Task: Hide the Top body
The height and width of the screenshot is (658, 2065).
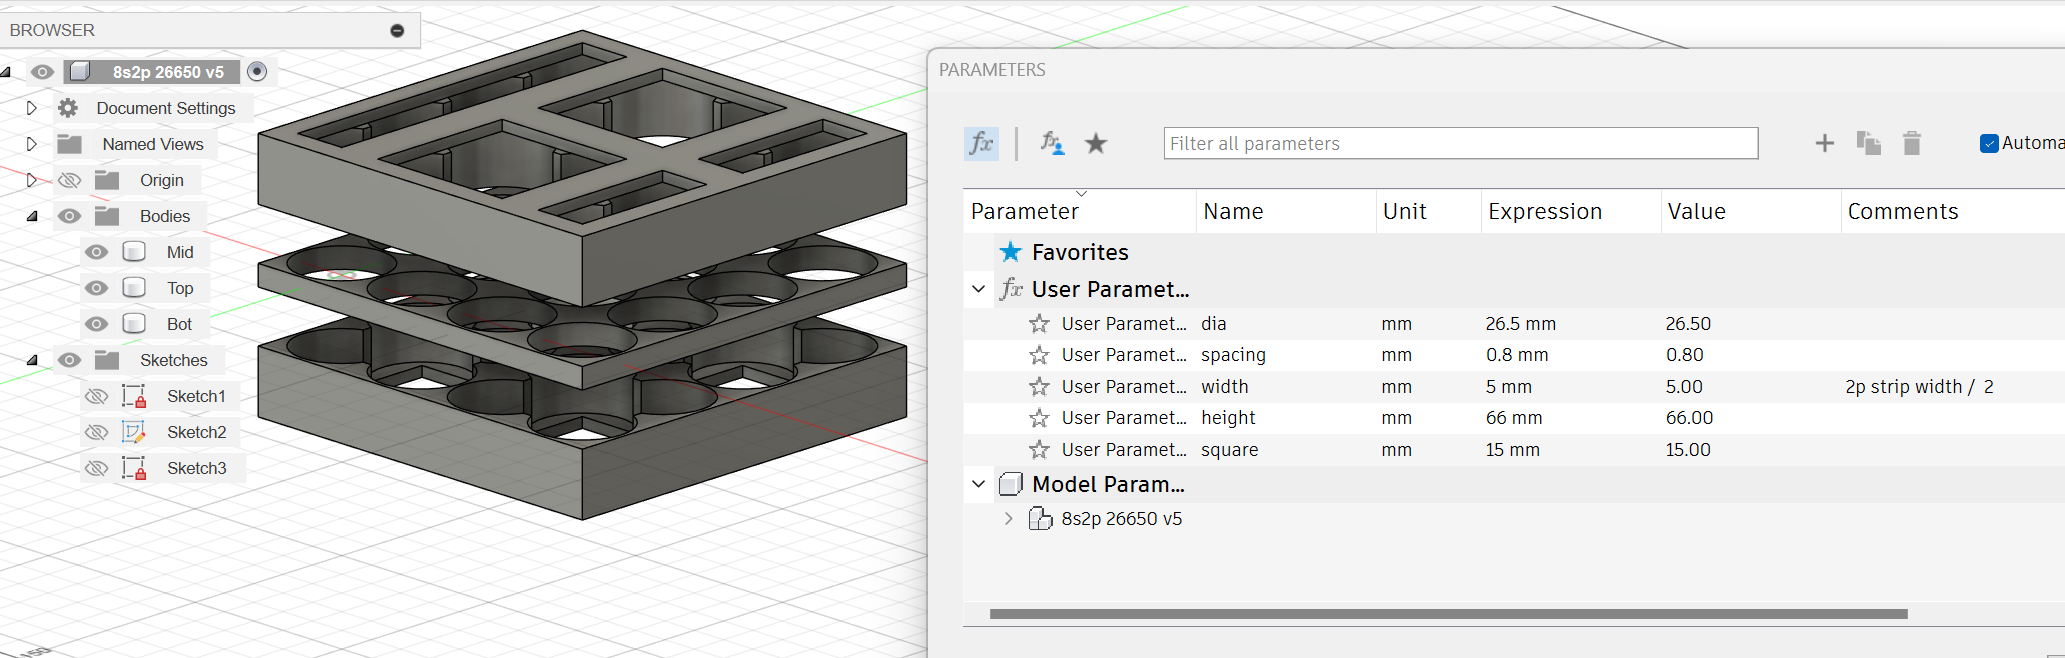Action: [x=96, y=288]
